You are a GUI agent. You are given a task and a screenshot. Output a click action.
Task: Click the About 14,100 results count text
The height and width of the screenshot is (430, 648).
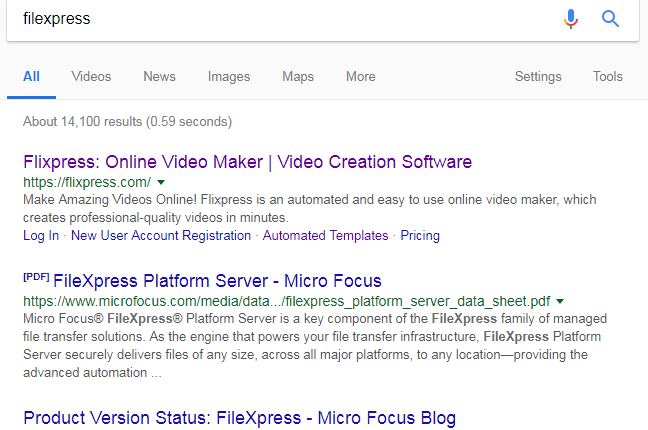click(127, 122)
